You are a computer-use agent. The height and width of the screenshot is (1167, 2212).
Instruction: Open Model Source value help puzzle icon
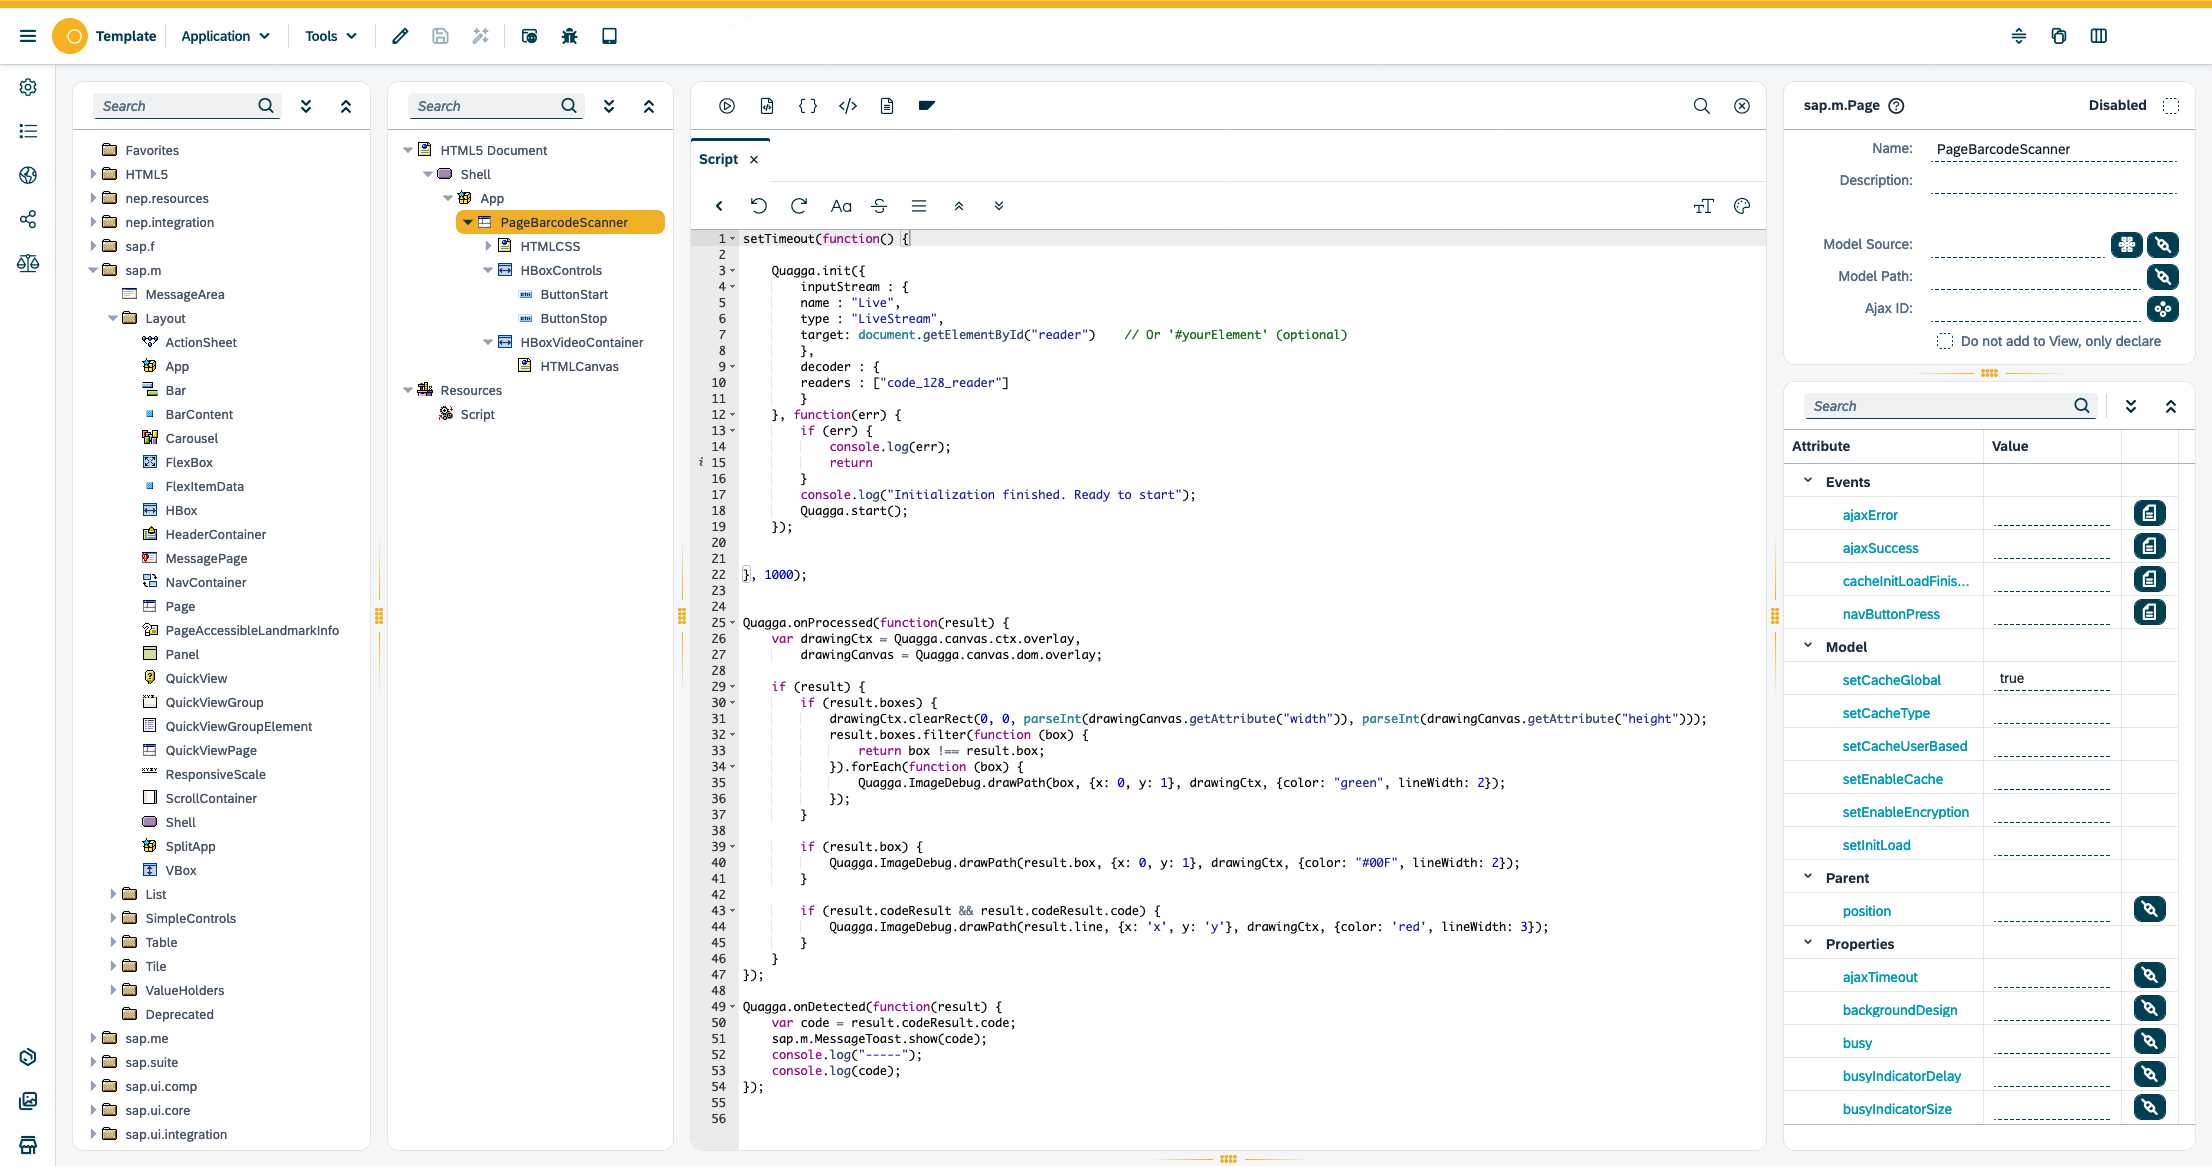[2127, 245]
